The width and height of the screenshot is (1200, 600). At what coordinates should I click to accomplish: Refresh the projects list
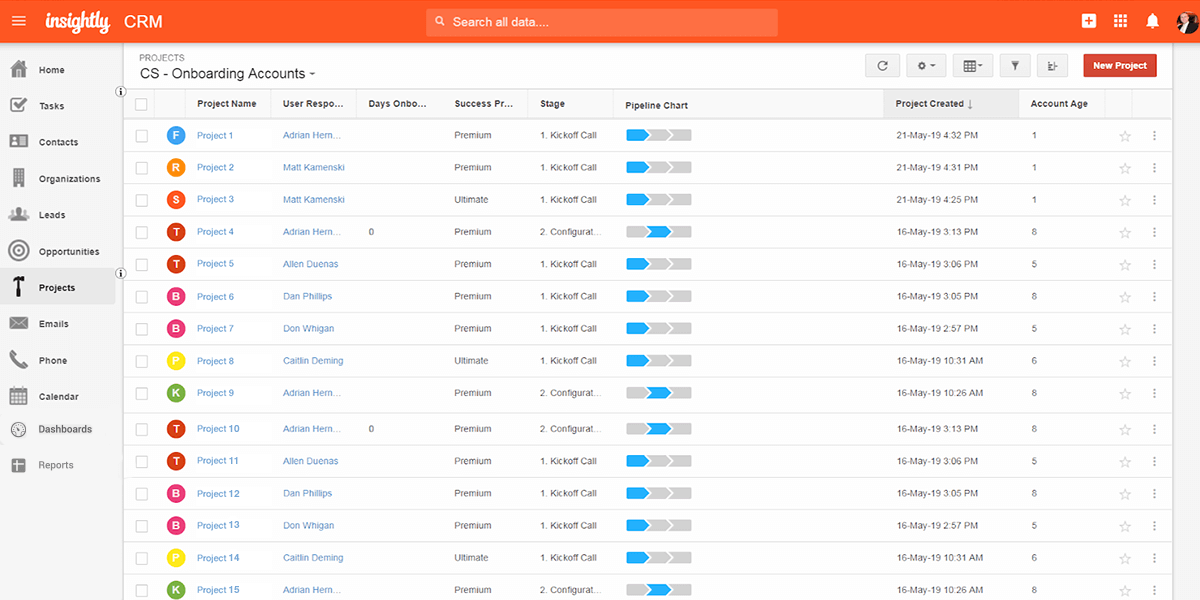coord(882,64)
